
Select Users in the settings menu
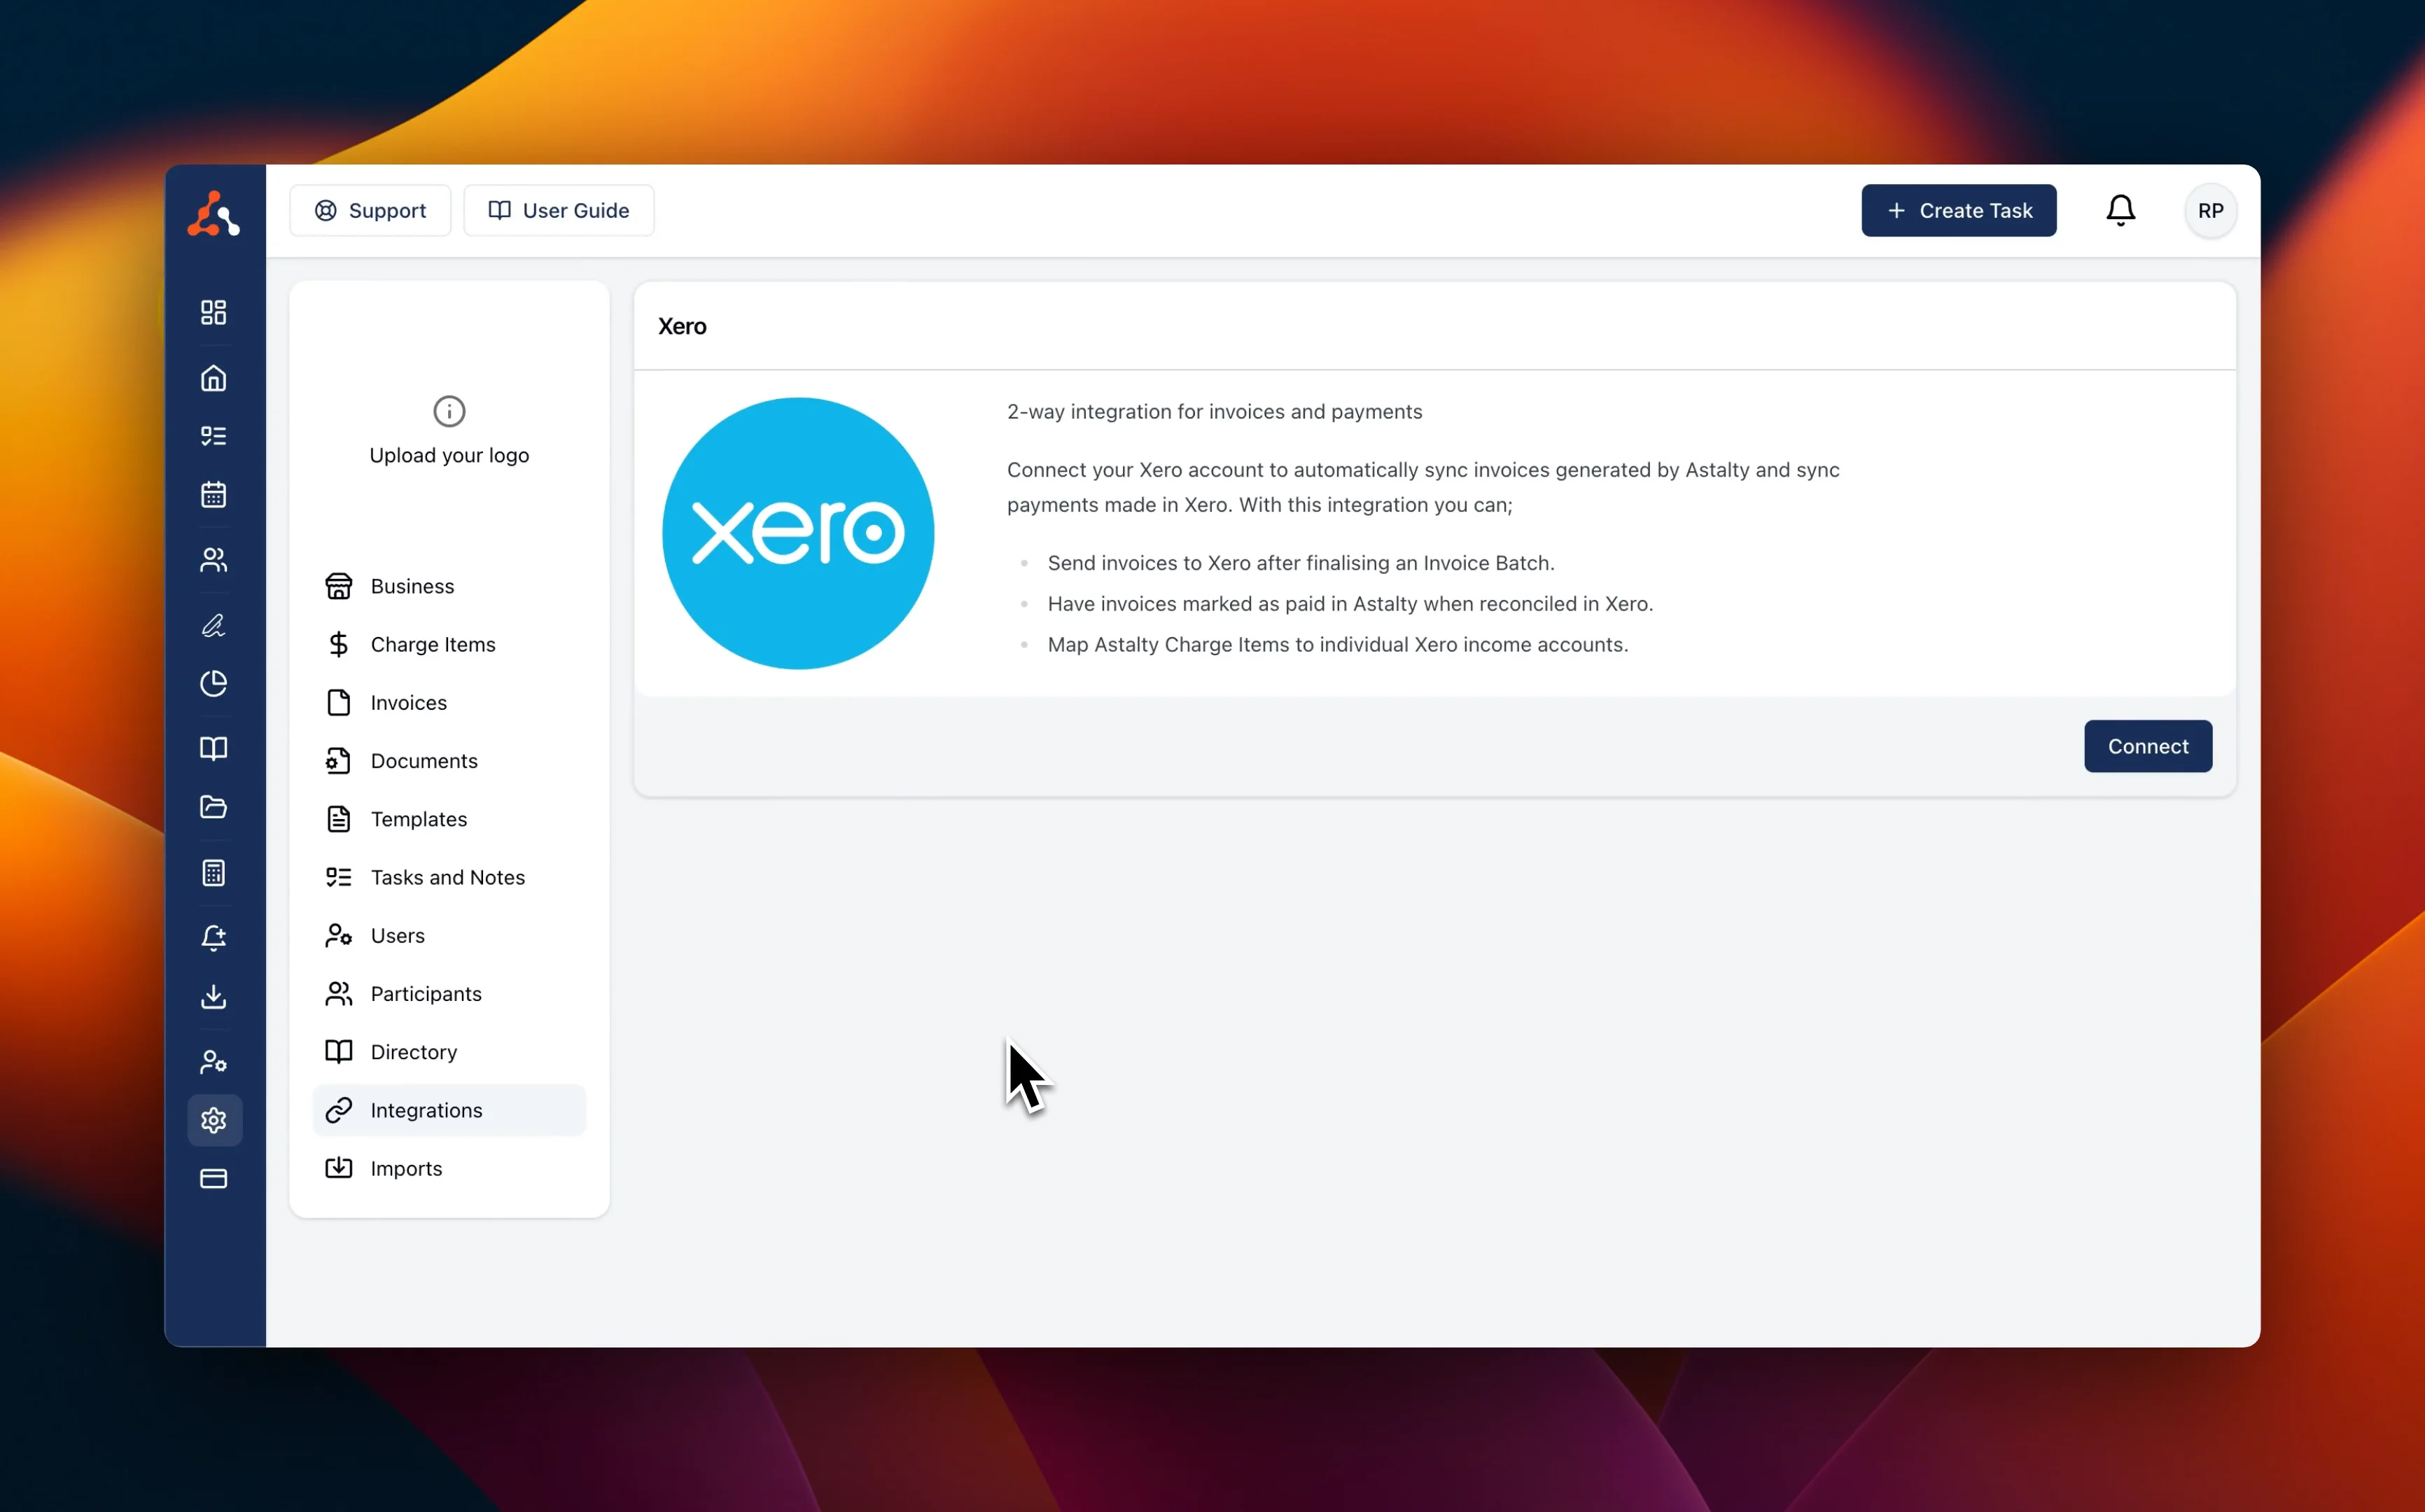(449, 935)
